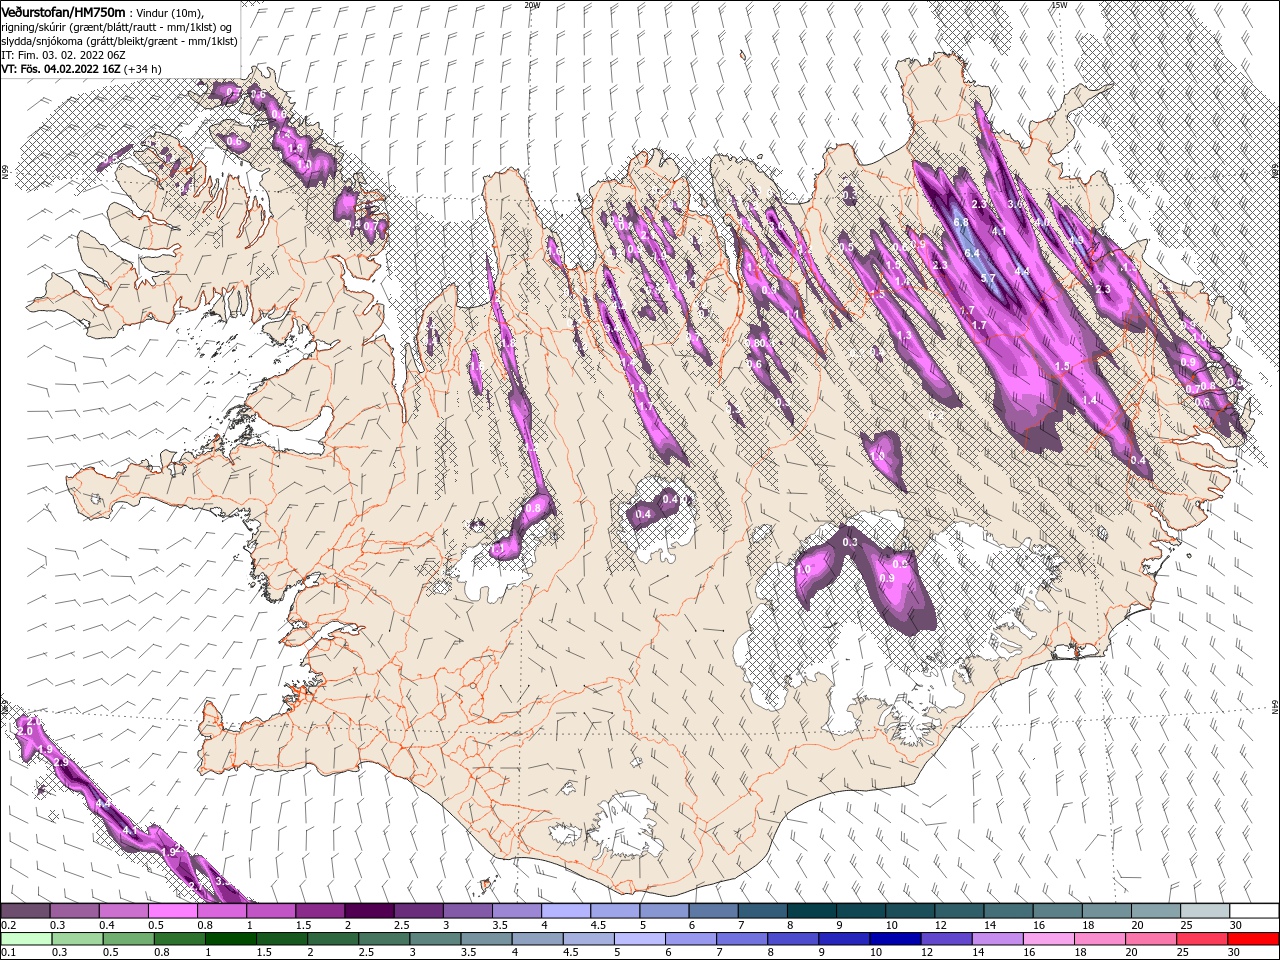Click the '20W' longitude label
The width and height of the screenshot is (1280, 960).
(532, 5)
